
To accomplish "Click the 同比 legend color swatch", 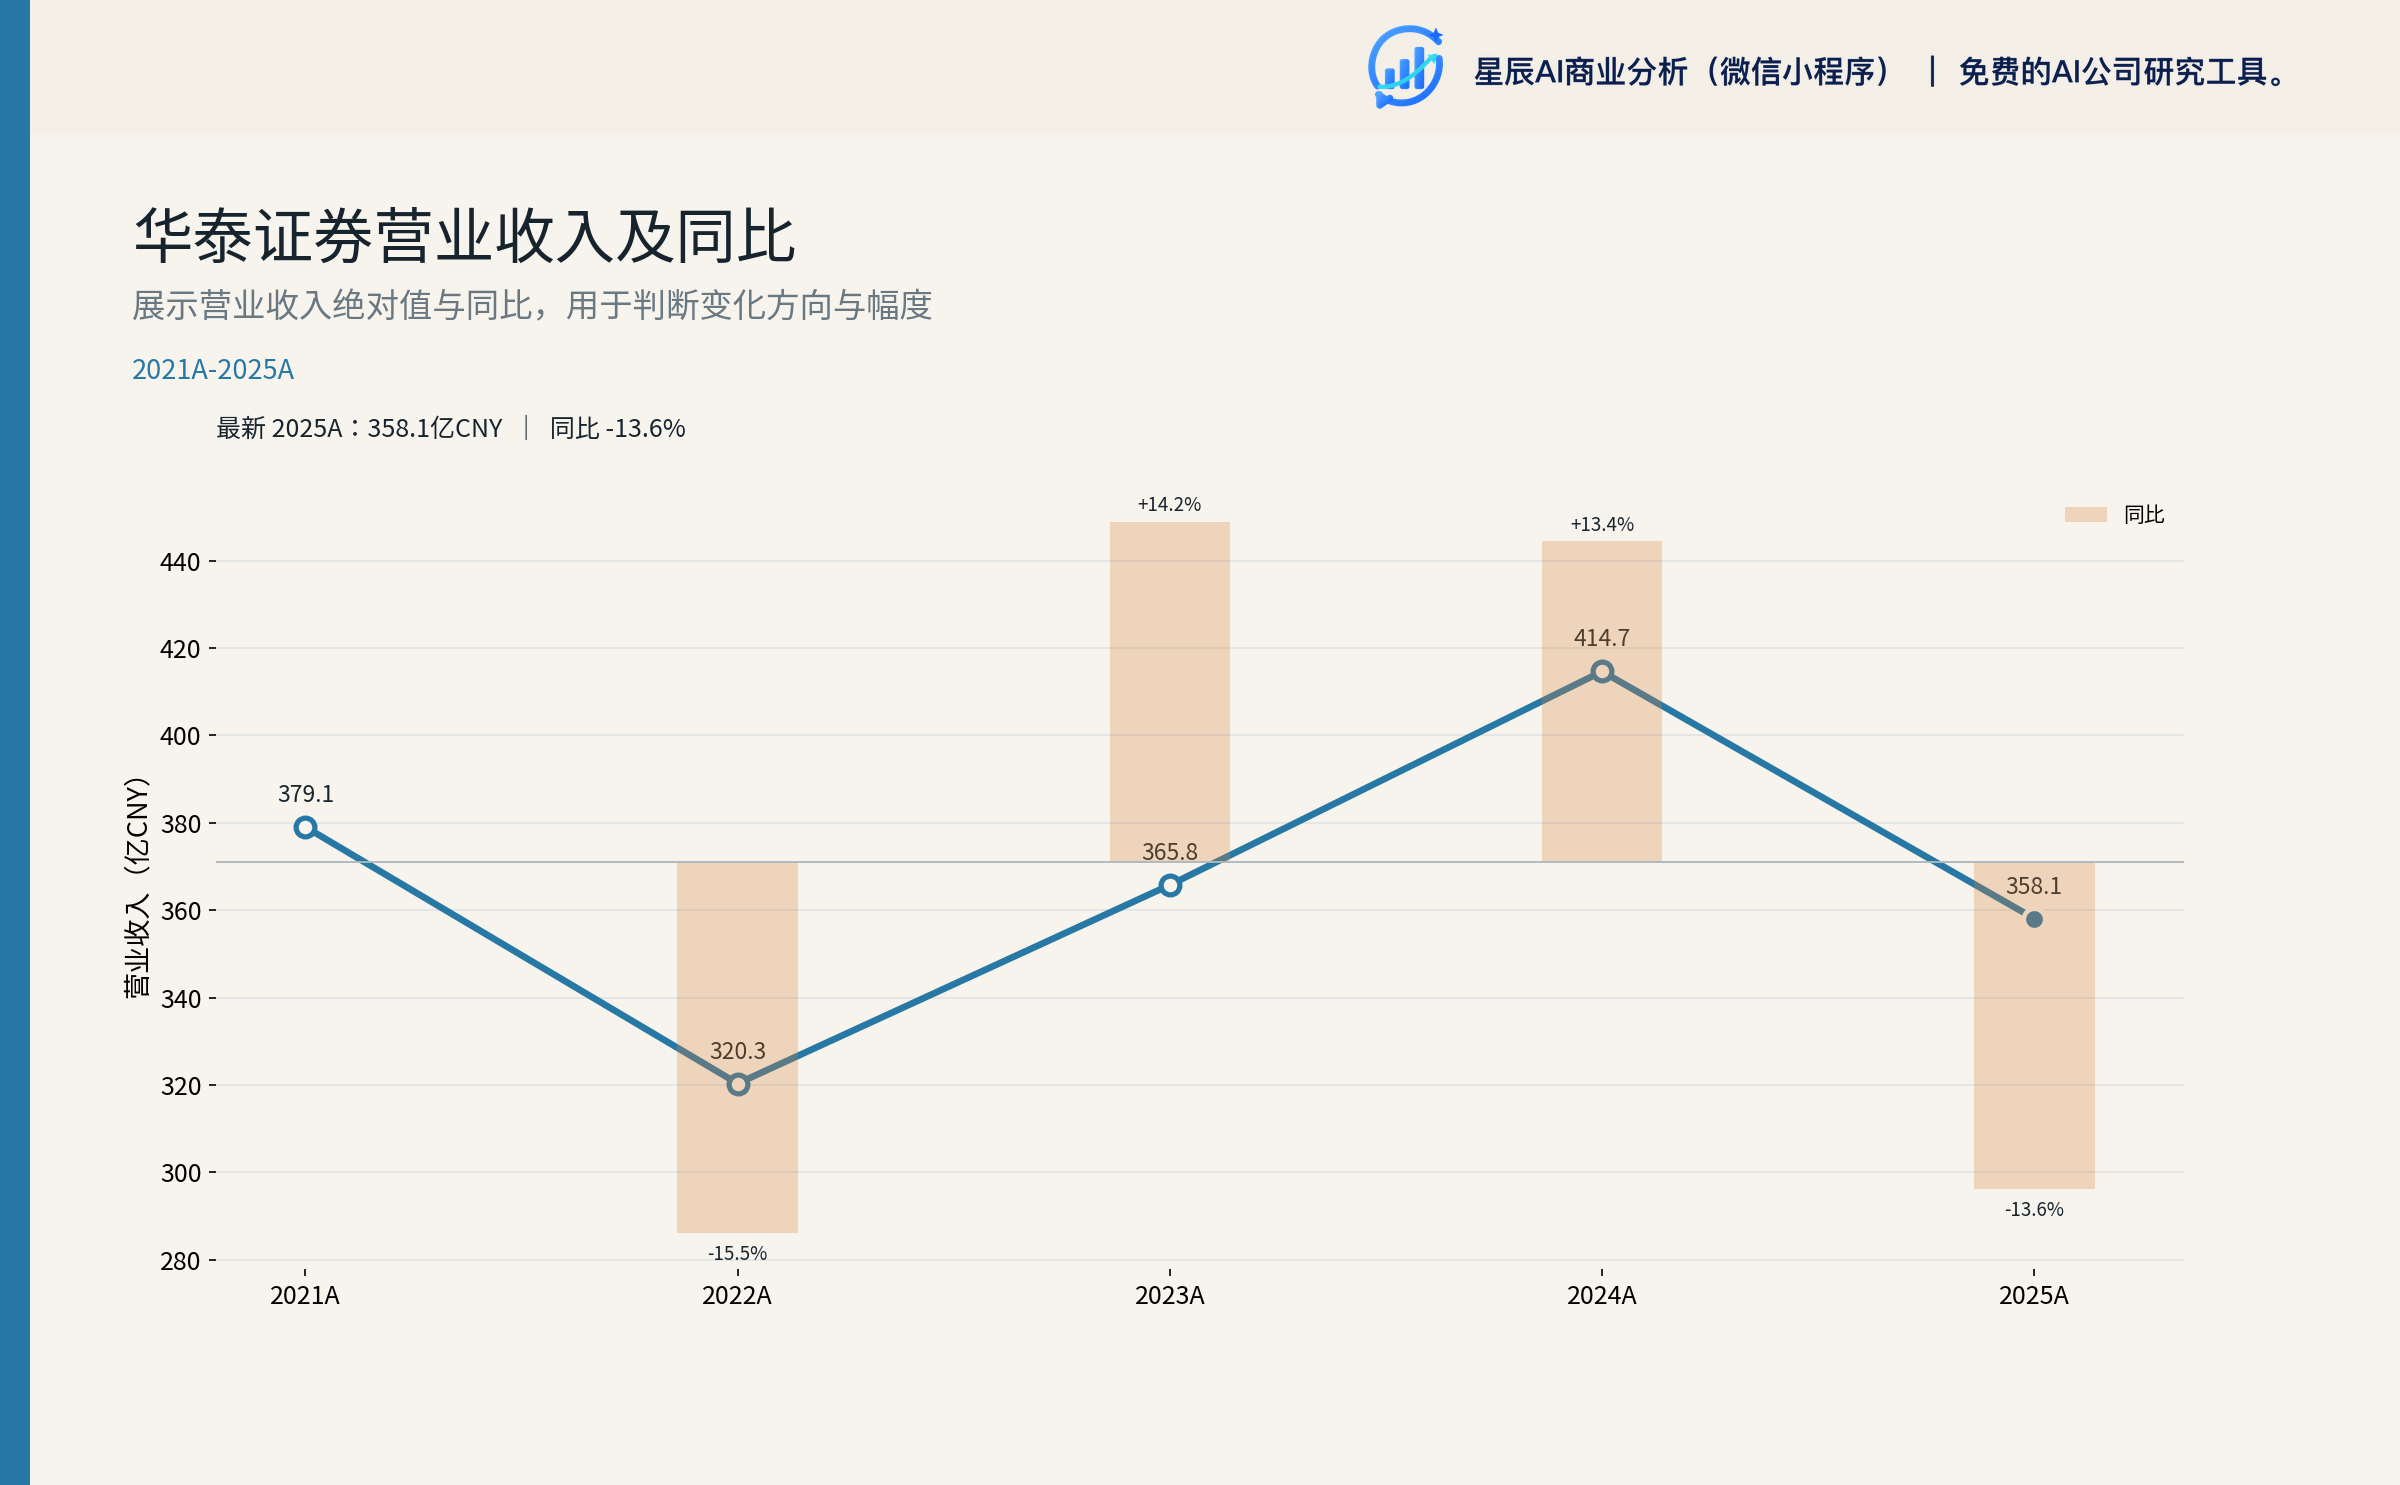I will point(2085,514).
